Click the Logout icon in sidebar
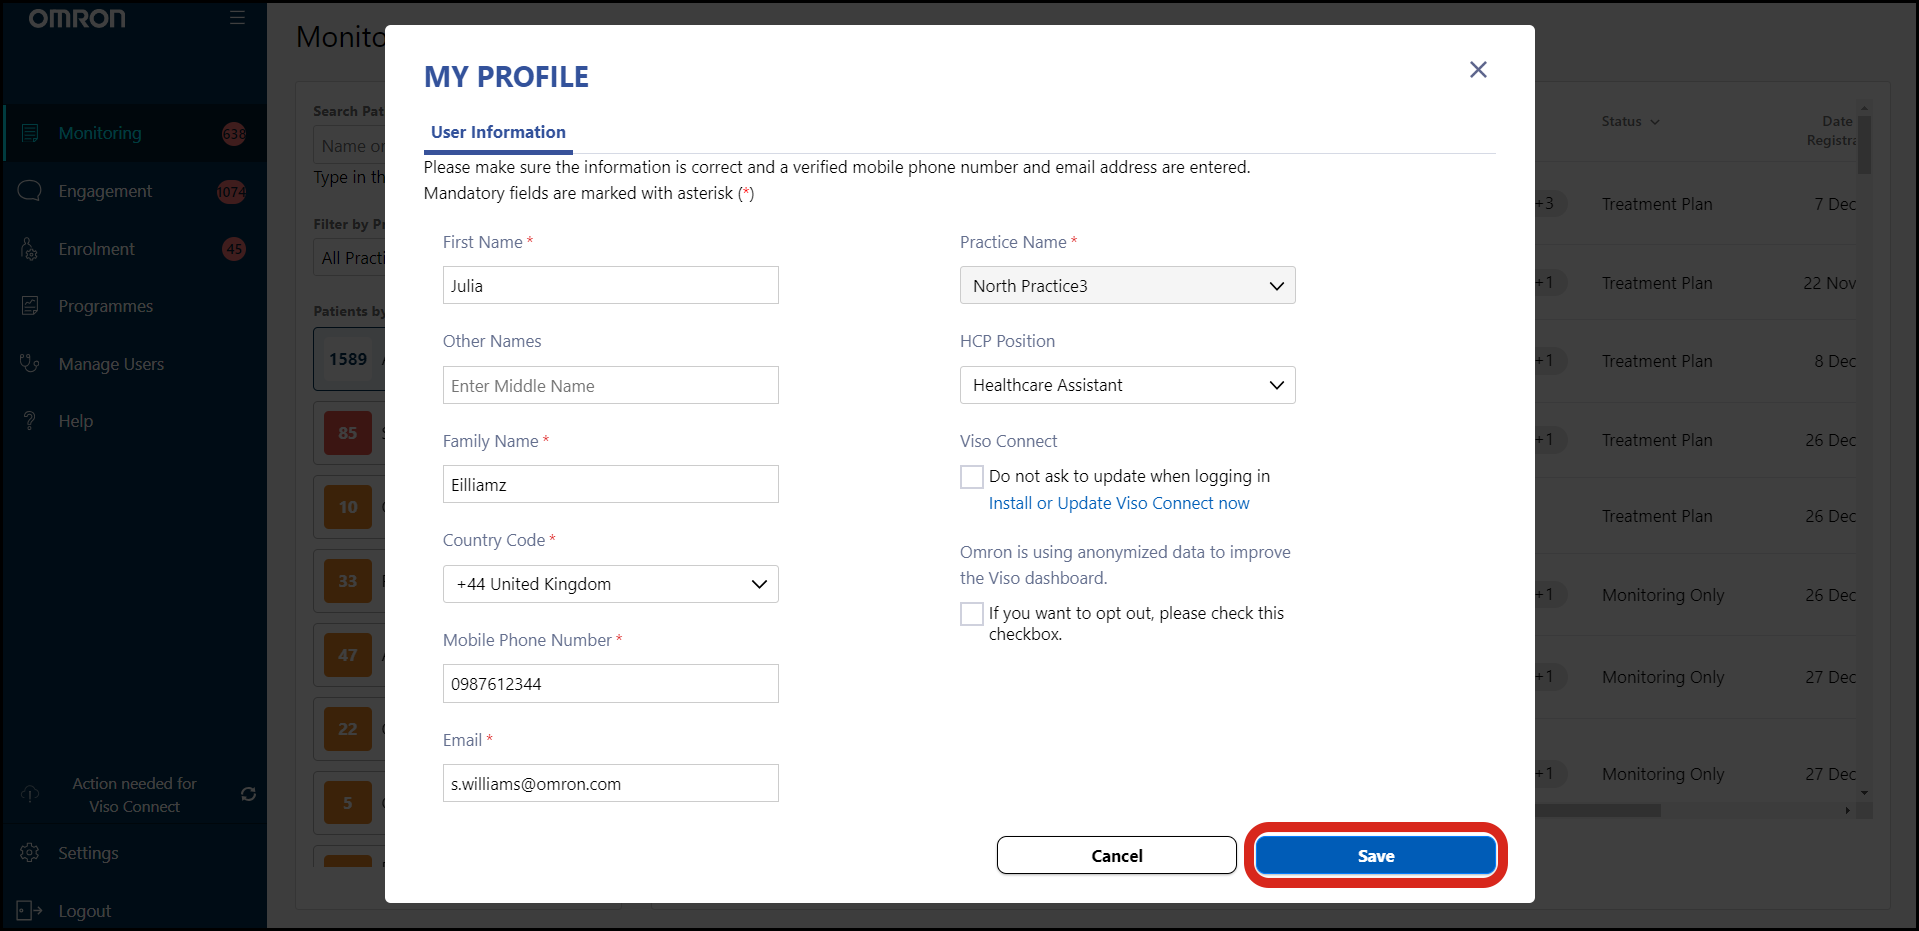The width and height of the screenshot is (1919, 931). (29, 911)
